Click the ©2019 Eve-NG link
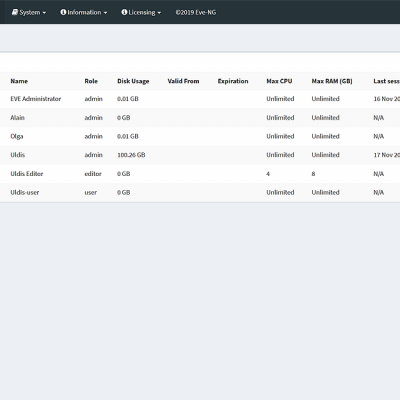 click(196, 12)
